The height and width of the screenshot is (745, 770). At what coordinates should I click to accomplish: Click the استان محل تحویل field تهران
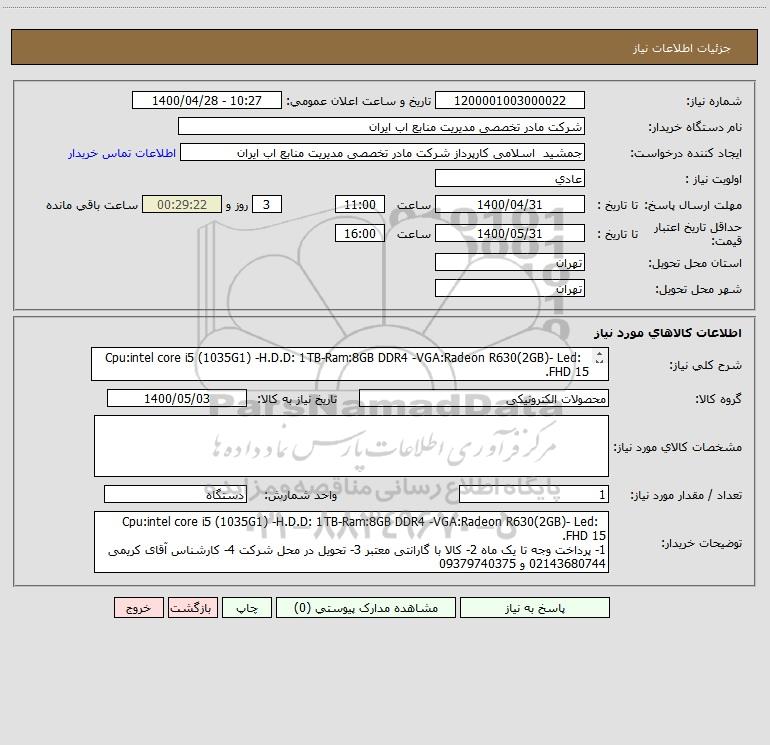click(x=510, y=262)
